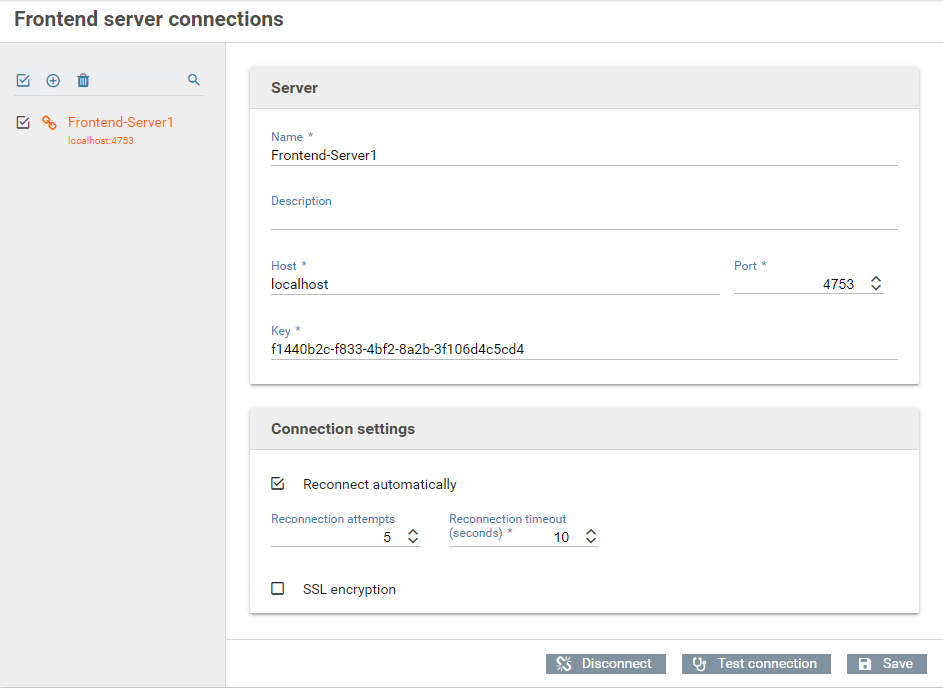
Task: Disable Reconnect automatically checkbox
Action: [278, 484]
